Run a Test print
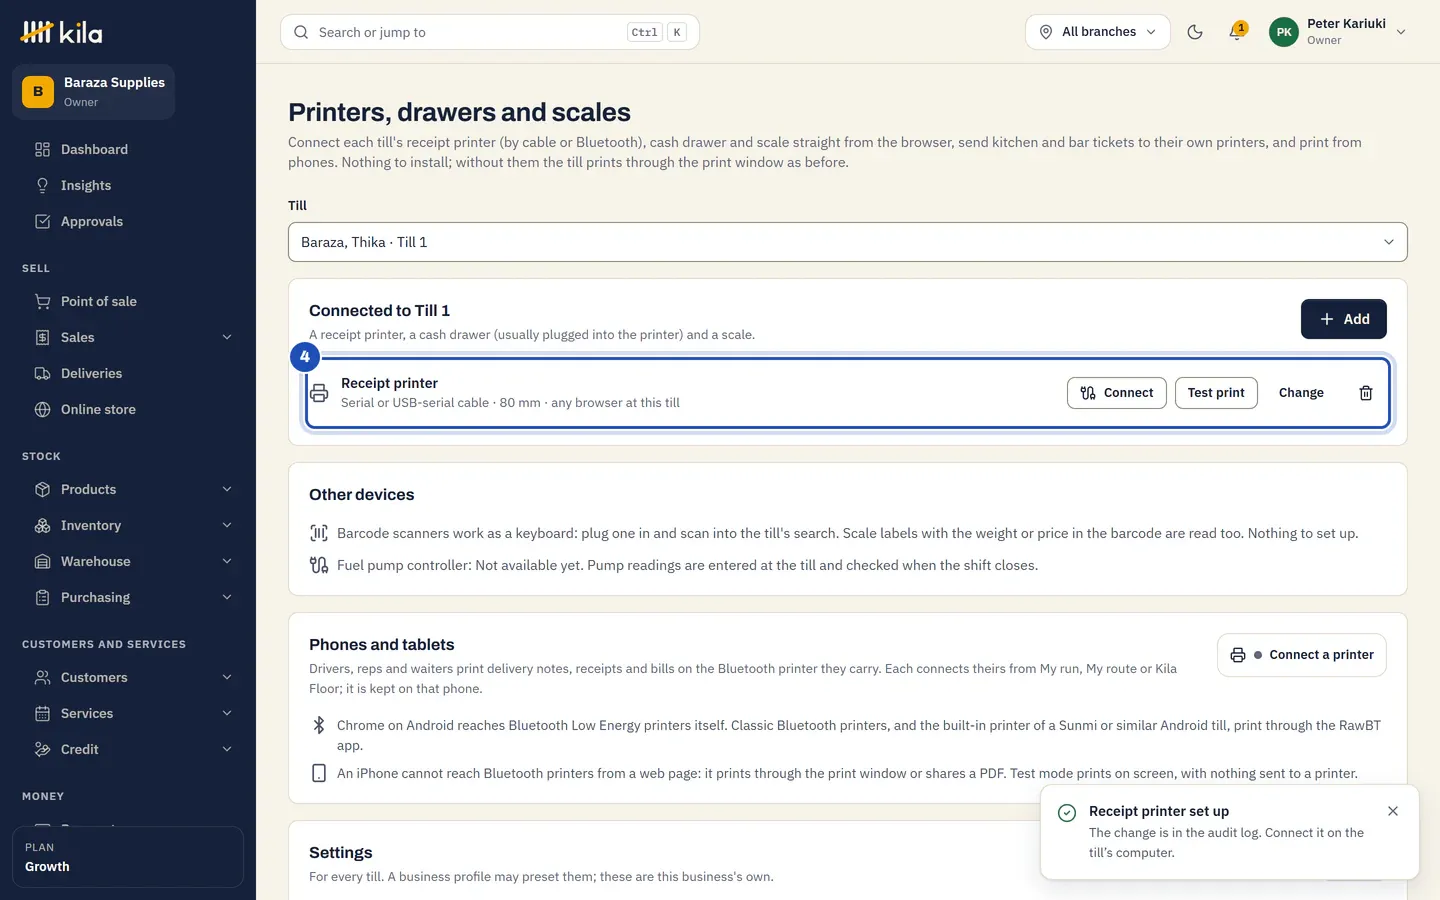This screenshot has width=1440, height=900. click(1216, 393)
